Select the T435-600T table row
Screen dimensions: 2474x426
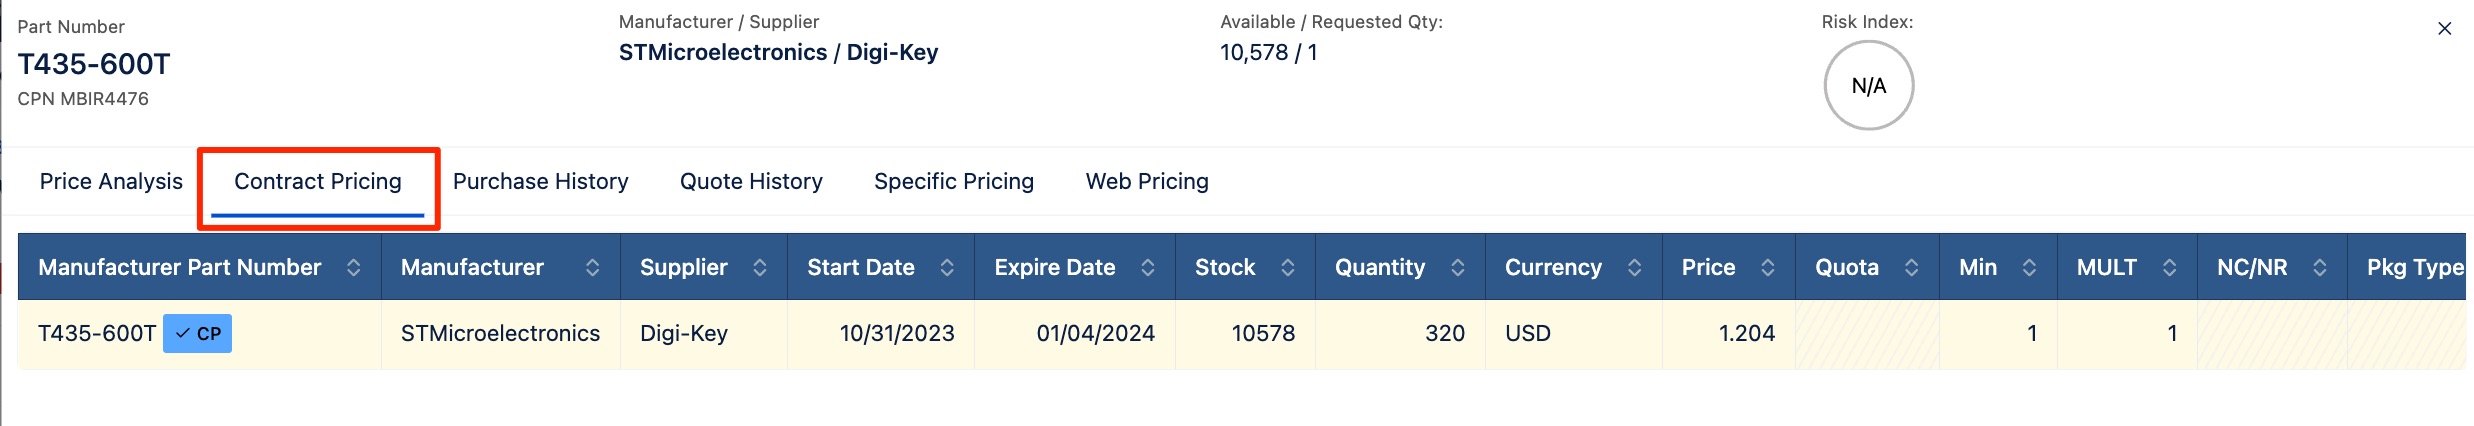1000,334
